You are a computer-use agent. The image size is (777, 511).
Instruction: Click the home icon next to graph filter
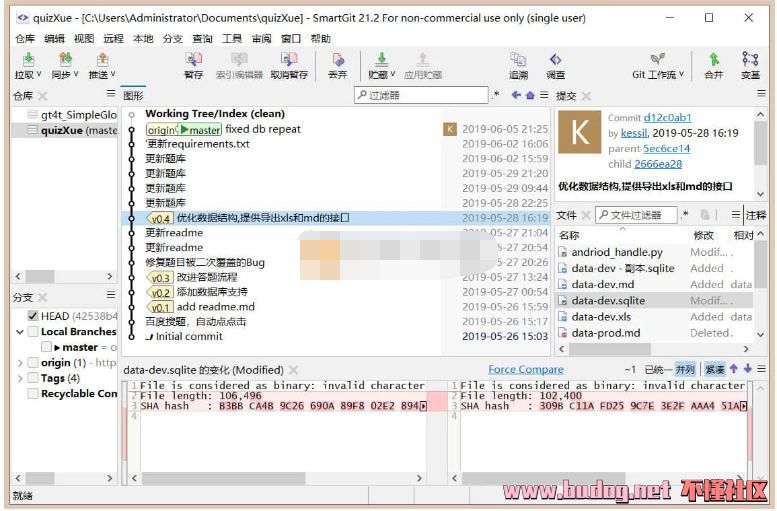[x=530, y=95]
